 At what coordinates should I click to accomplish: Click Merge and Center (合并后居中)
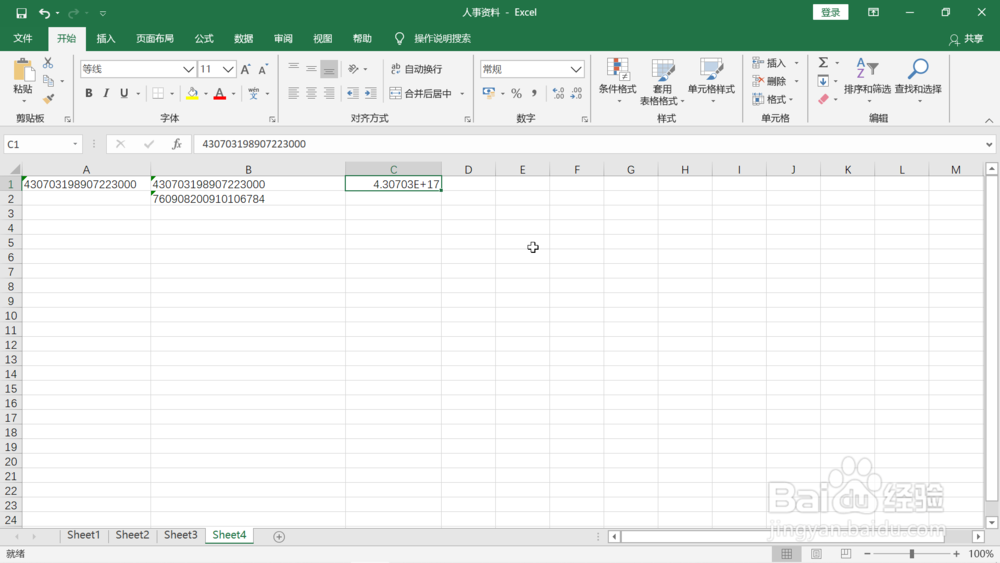click(x=420, y=94)
